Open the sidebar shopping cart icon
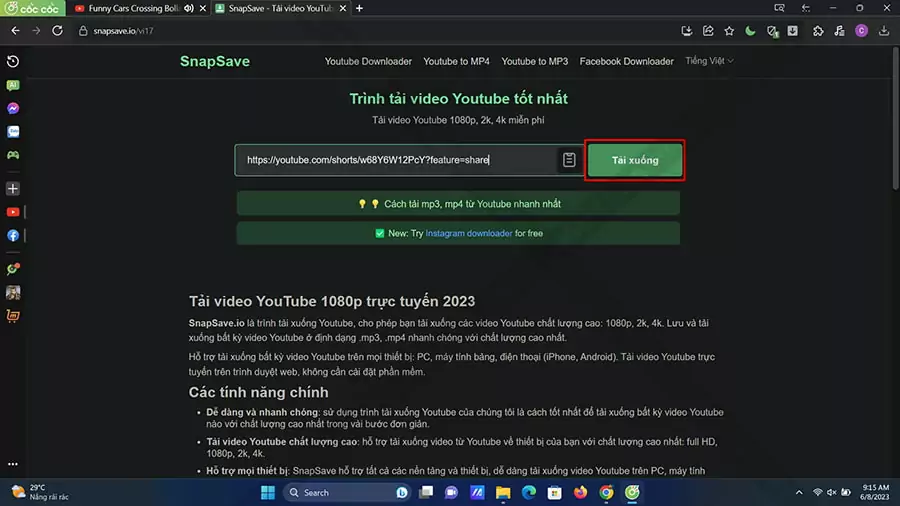The height and width of the screenshot is (506, 900). coord(13,316)
